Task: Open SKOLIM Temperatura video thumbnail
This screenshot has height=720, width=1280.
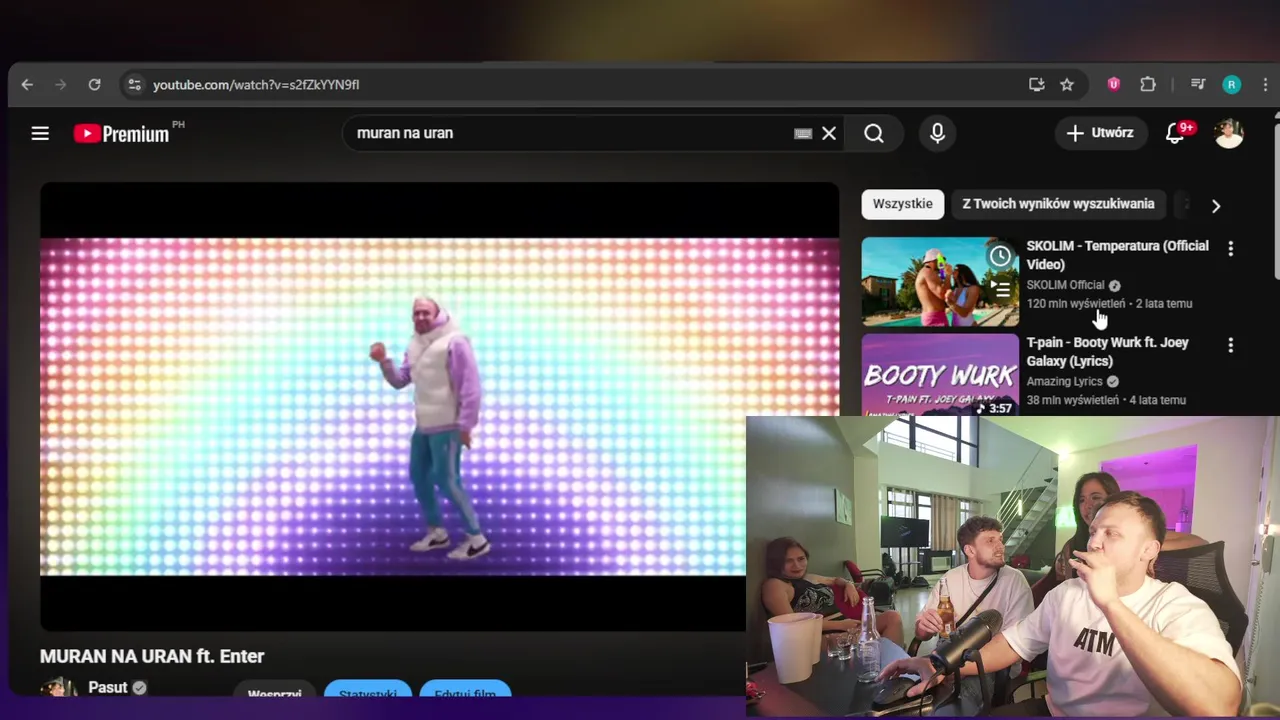Action: coord(940,282)
